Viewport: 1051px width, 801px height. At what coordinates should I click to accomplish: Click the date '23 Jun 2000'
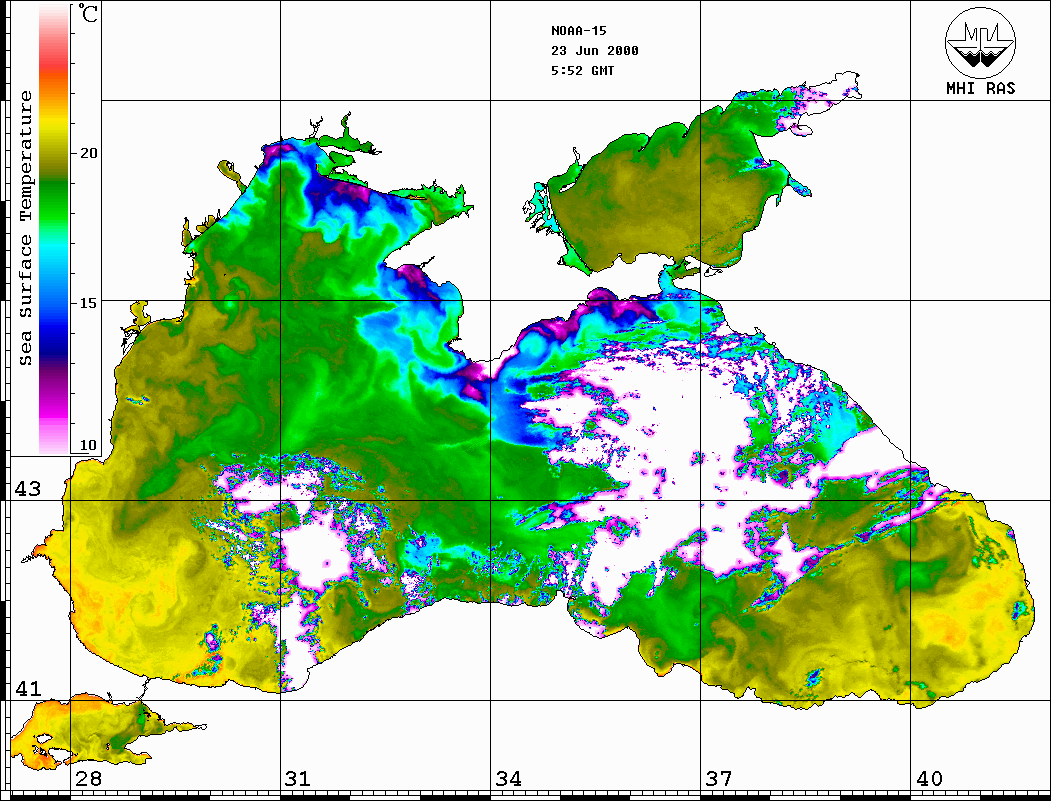point(595,51)
